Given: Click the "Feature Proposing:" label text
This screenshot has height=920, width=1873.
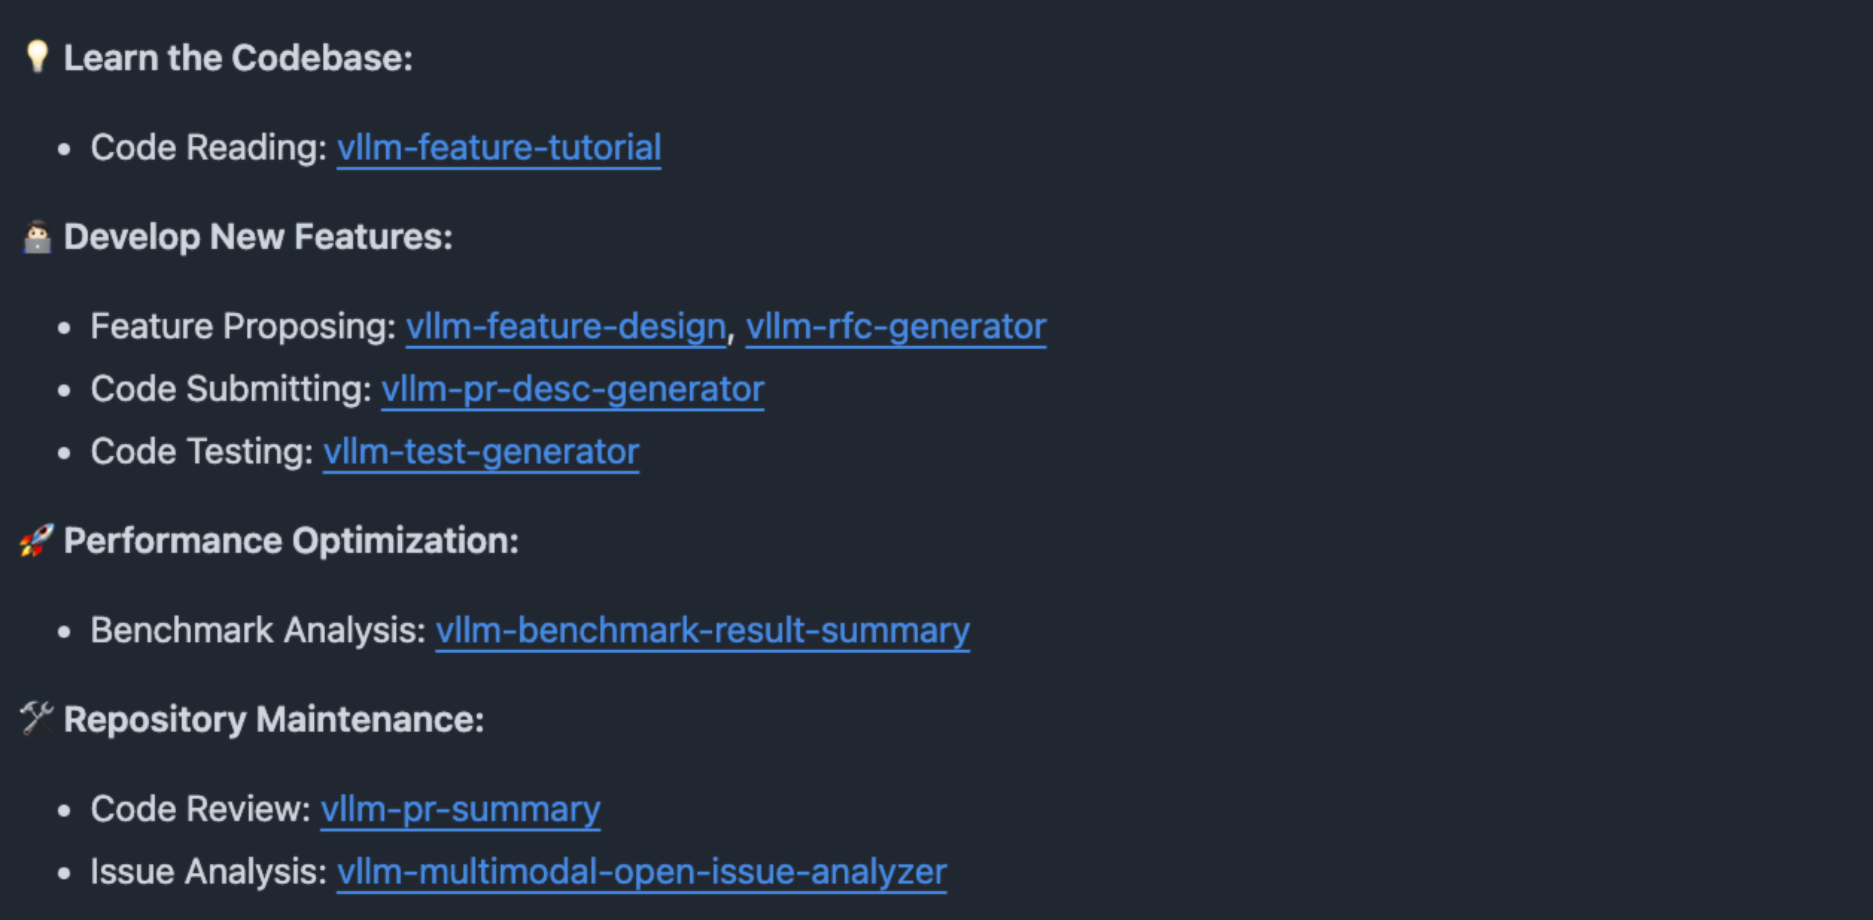Looking at the screenshot, I should [243, 327].
